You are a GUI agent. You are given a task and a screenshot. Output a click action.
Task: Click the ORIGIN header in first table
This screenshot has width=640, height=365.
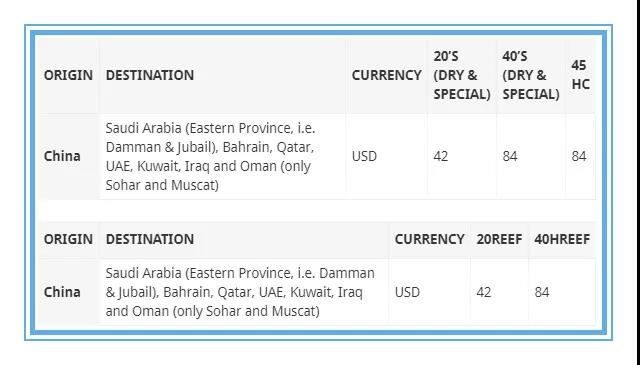(x=68, y=75)
